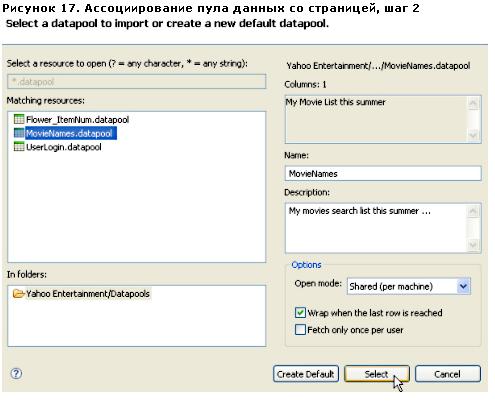495x401 pixels.
Task: Click the Description scrollbar up arrow
Action: coord(473,211)
